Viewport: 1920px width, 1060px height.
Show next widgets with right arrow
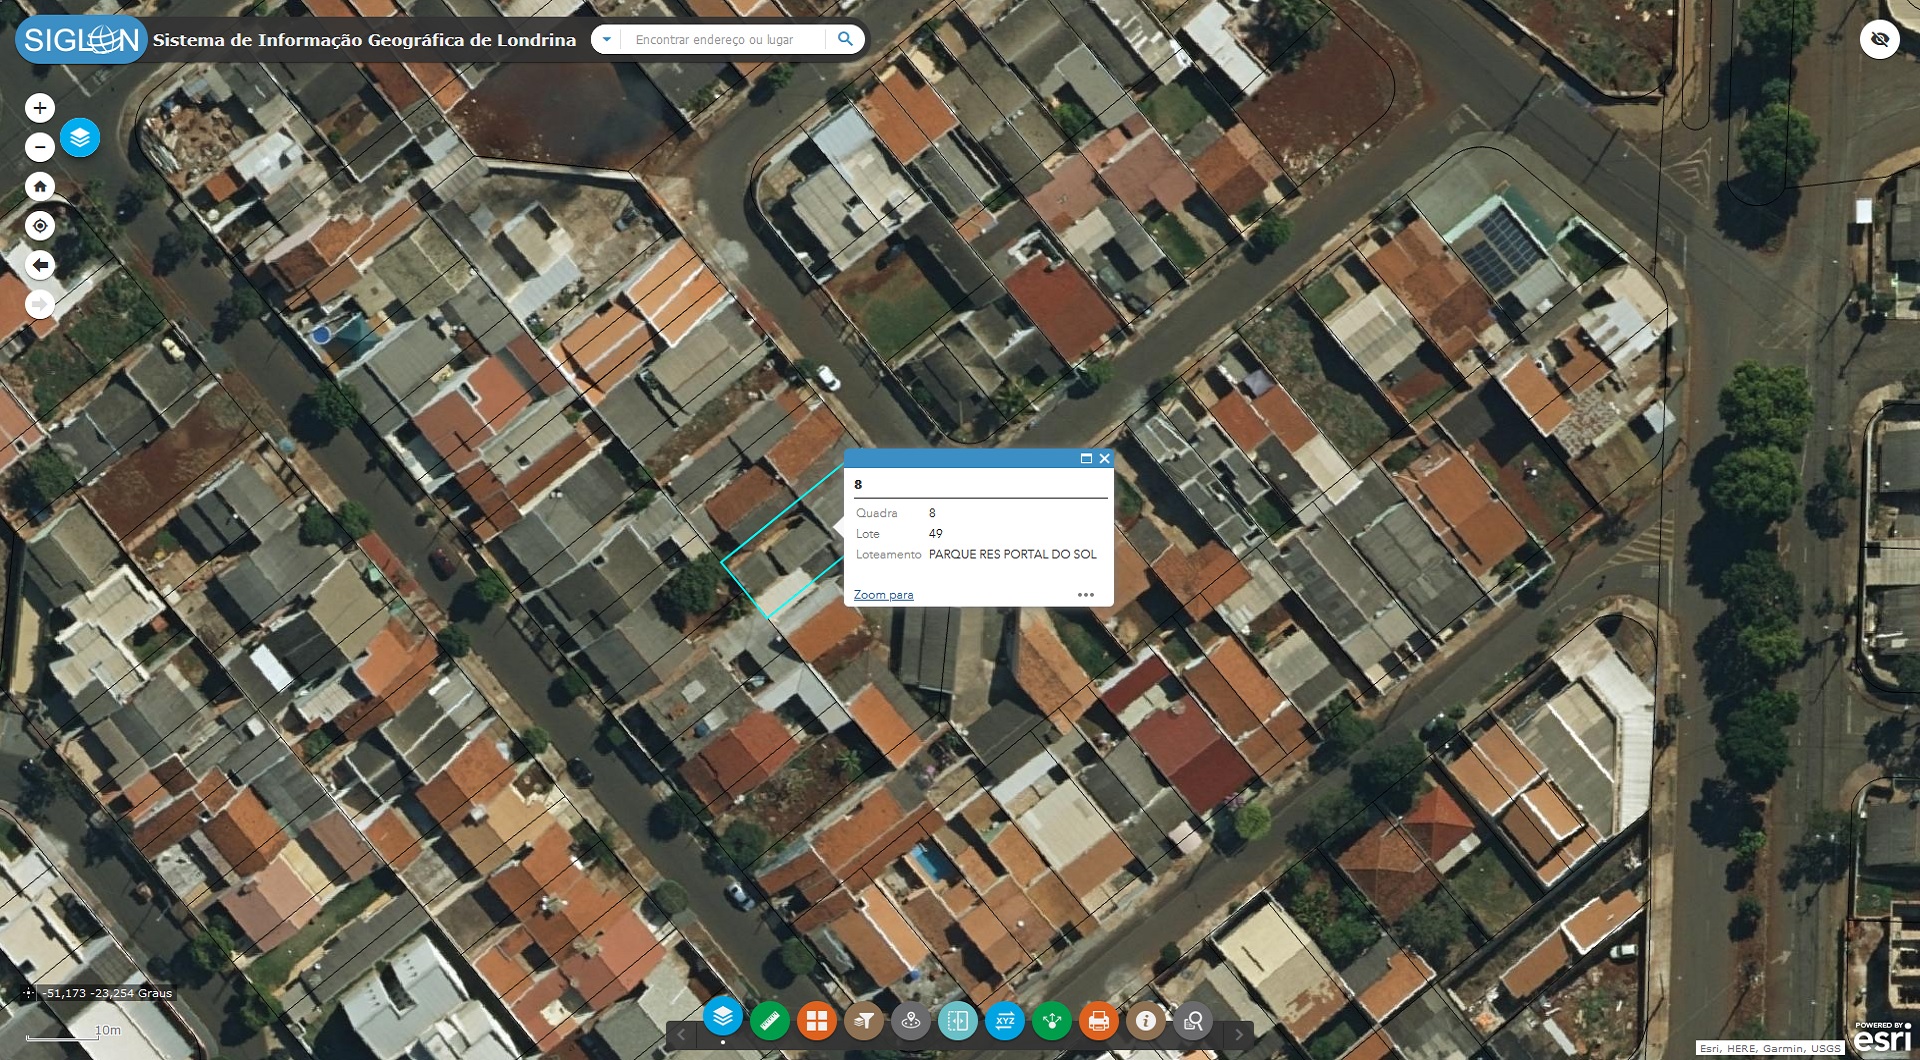pos(1239,1034)
